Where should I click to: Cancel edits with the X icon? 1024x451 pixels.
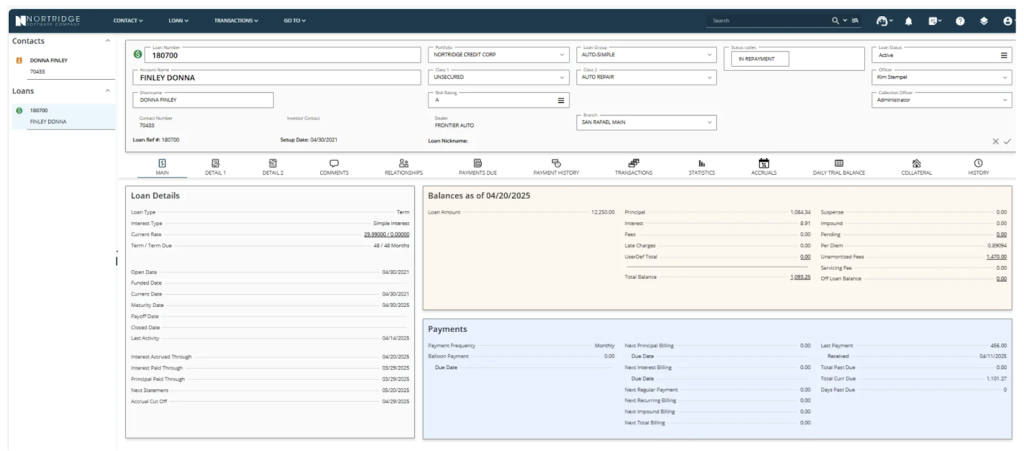click(x=996, y=141)
